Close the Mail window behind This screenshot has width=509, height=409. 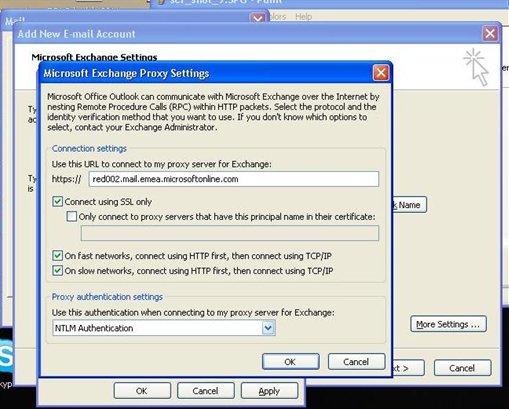(258, 18)
